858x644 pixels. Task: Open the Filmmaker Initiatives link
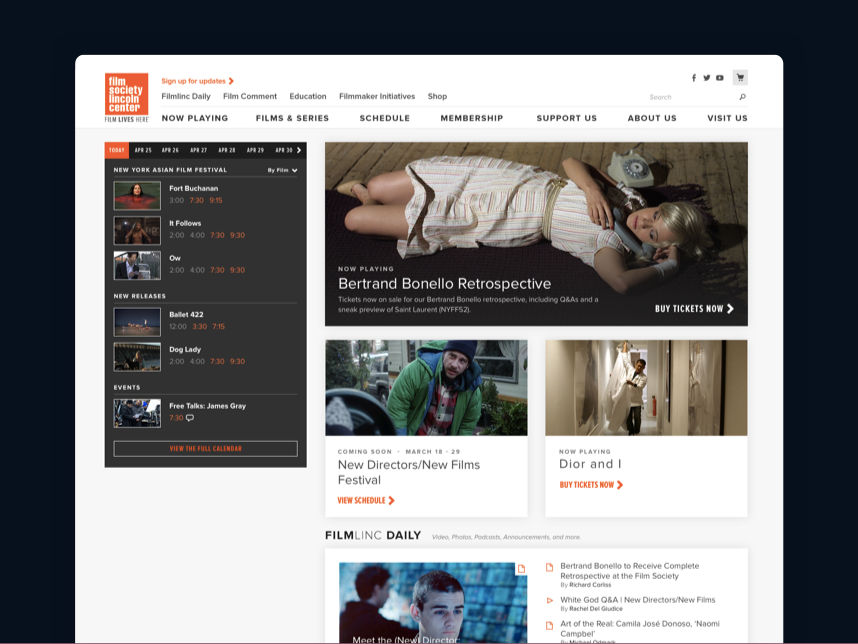pyautogui.click(x=377, y=96)
